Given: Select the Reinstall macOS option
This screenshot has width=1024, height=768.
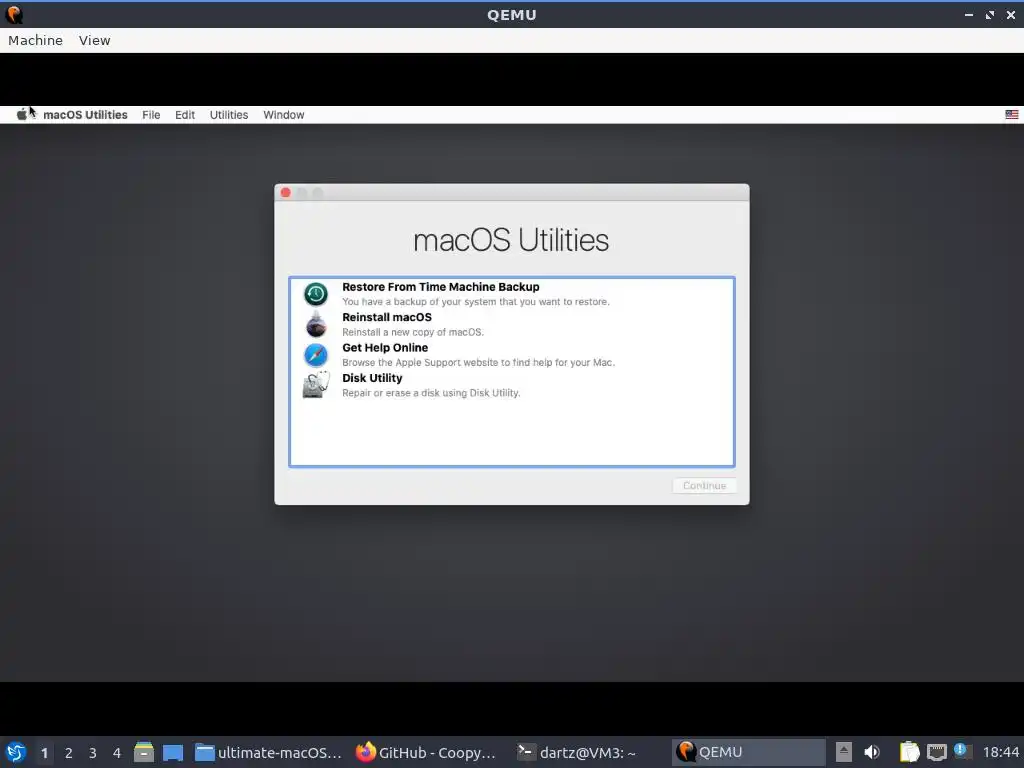Looking at the screenshot, I should [x=512, y=324].
